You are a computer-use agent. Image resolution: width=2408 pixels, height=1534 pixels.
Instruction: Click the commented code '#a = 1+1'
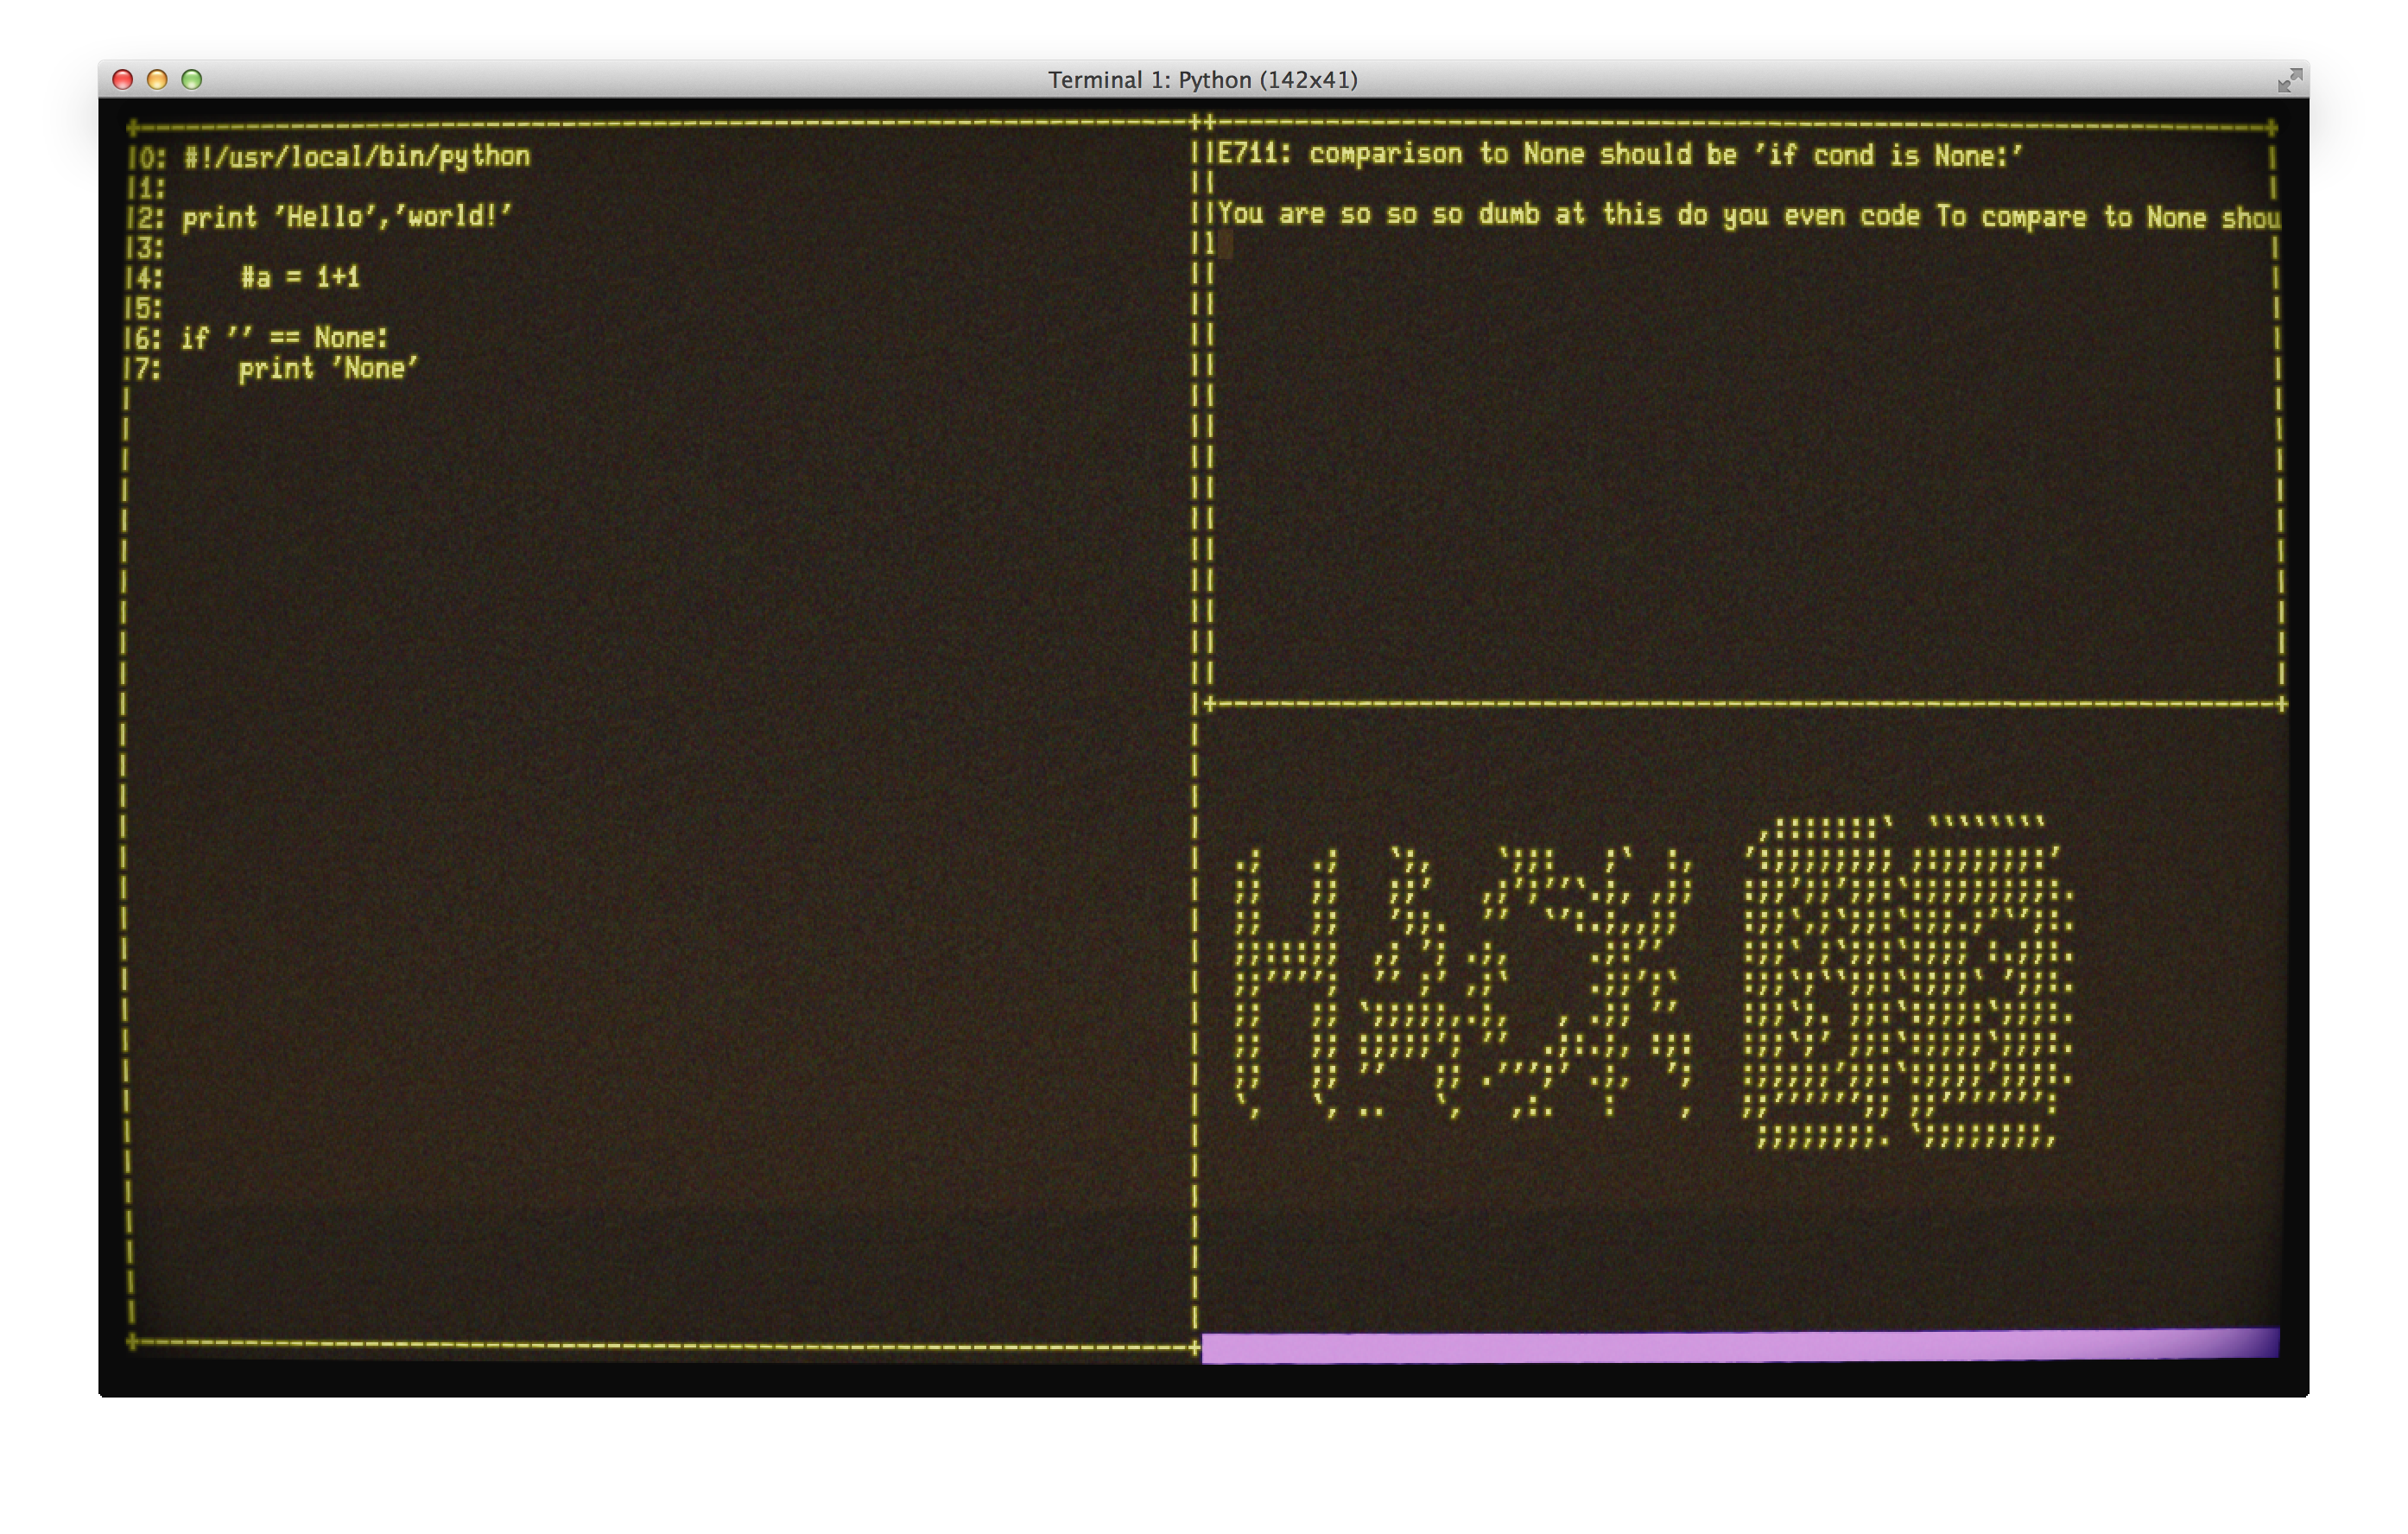(300, 277)
